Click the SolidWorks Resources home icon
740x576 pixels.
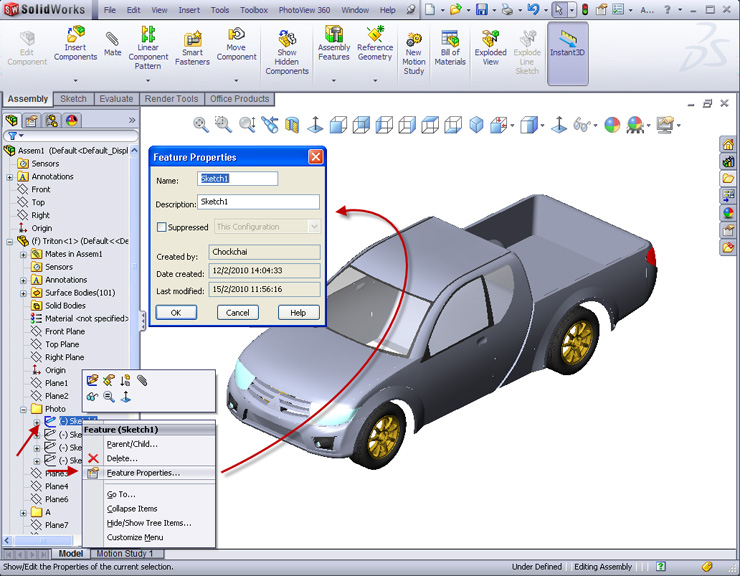click(x=728, y=144)
